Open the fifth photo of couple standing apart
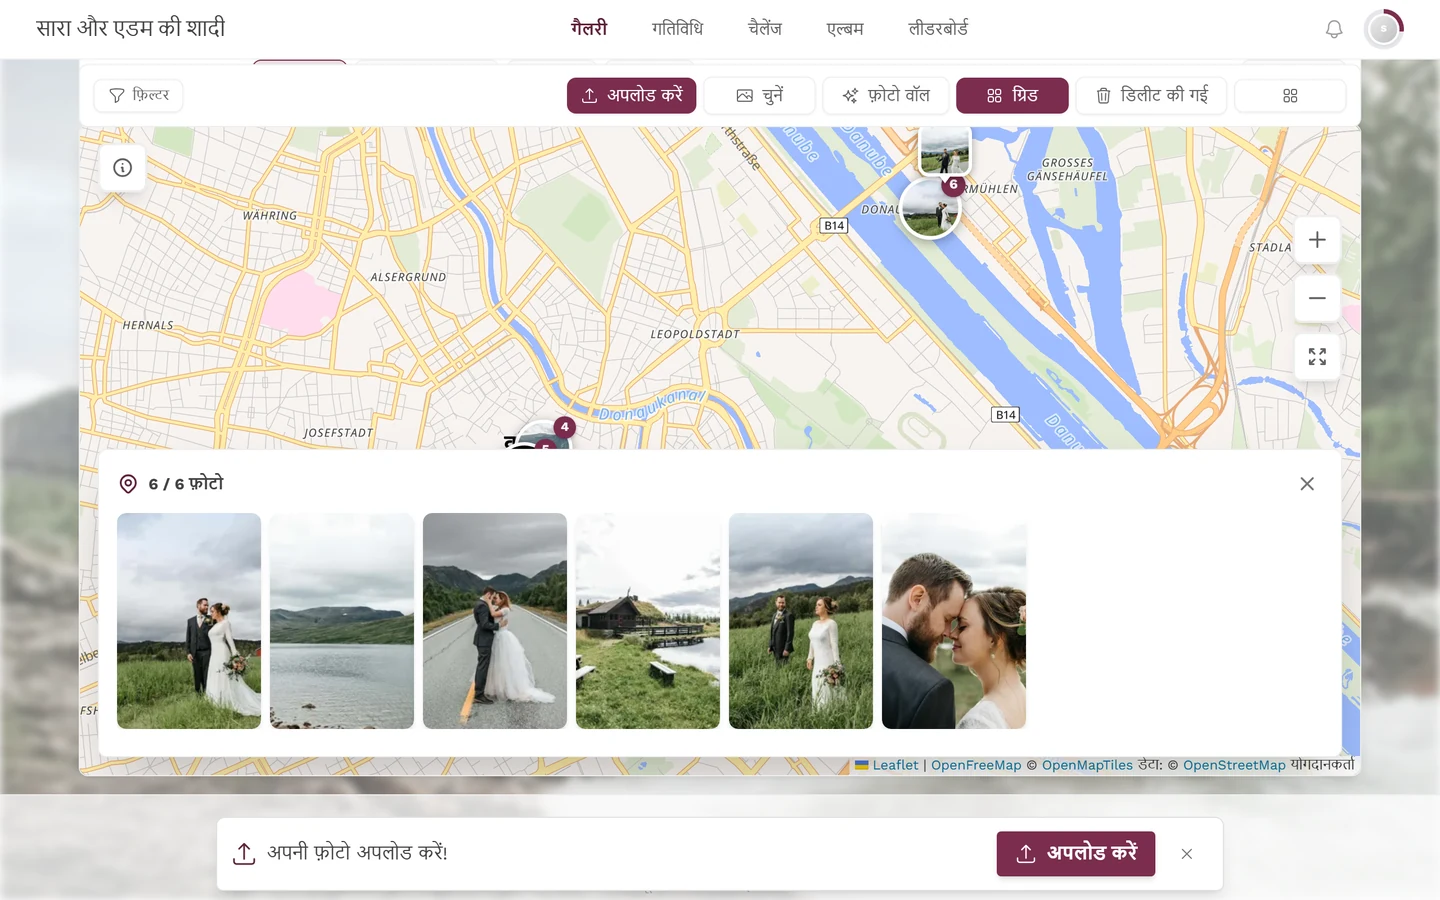 801,621
